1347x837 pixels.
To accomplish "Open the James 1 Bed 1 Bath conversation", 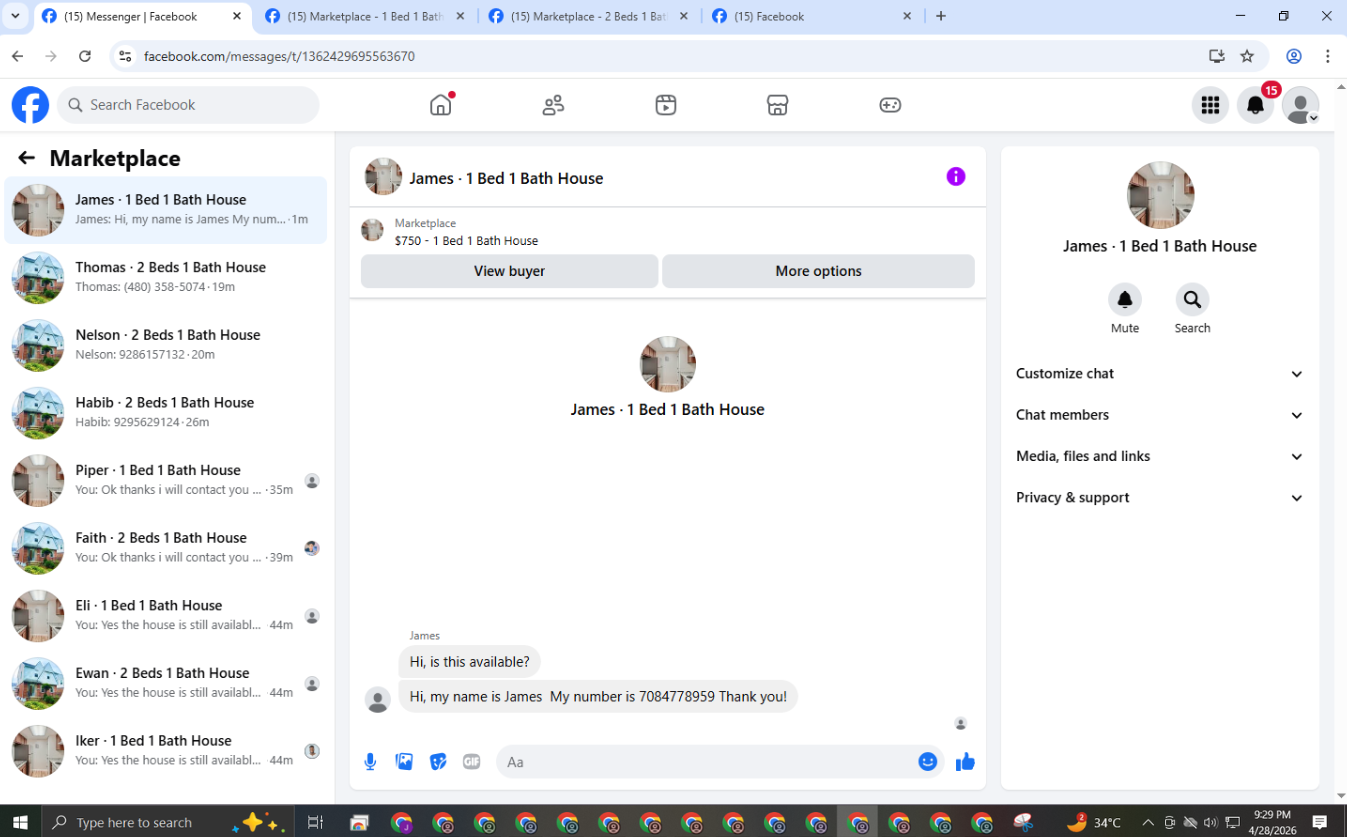I will pyautogui.click(x=166, y=210).
